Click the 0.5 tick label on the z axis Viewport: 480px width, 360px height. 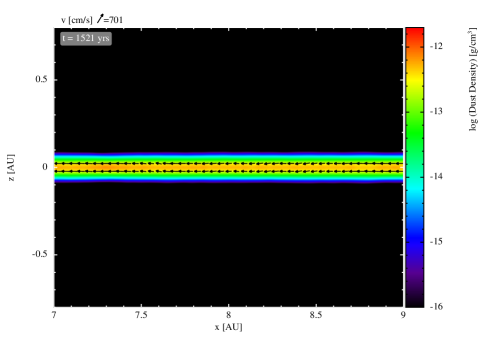click(41, 79)
